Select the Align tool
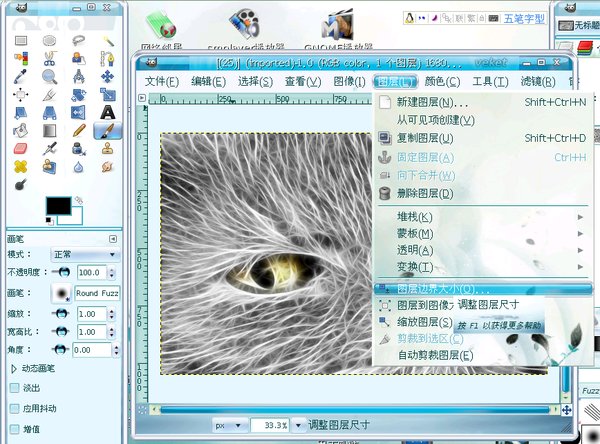 21,95
